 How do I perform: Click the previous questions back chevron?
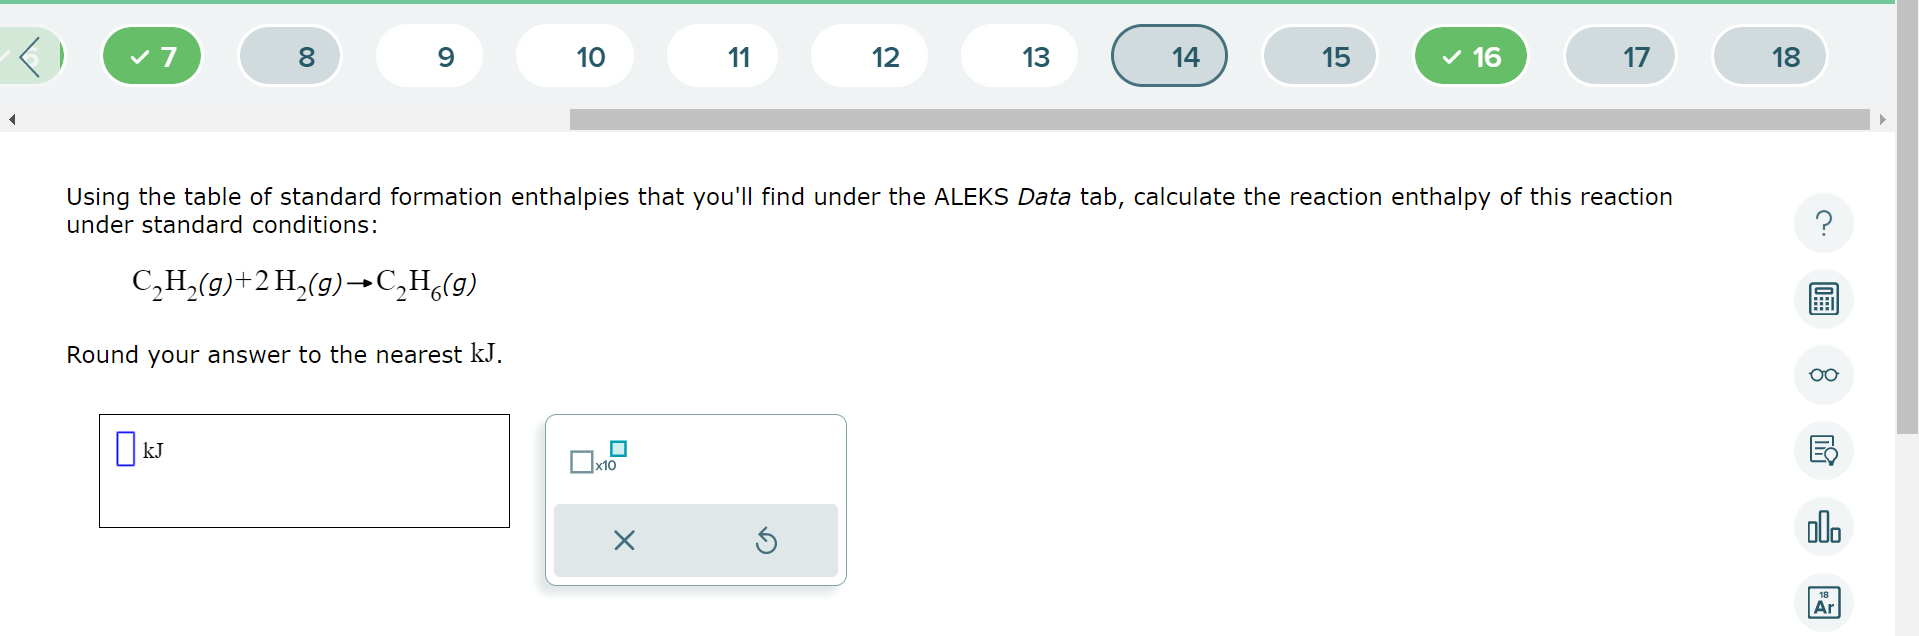pos(30,57)
